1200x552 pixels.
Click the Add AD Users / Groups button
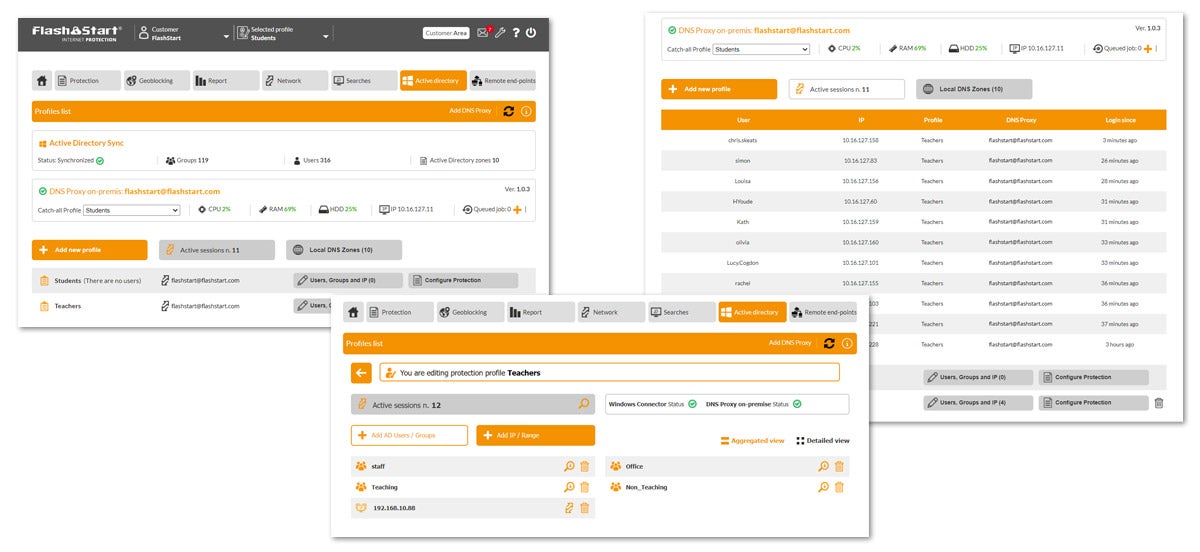click(409, 435)
